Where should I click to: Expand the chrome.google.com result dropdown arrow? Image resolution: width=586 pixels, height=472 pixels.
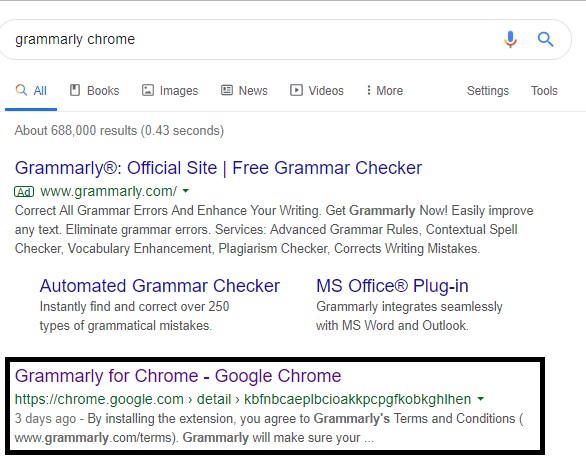click(481, 399)
